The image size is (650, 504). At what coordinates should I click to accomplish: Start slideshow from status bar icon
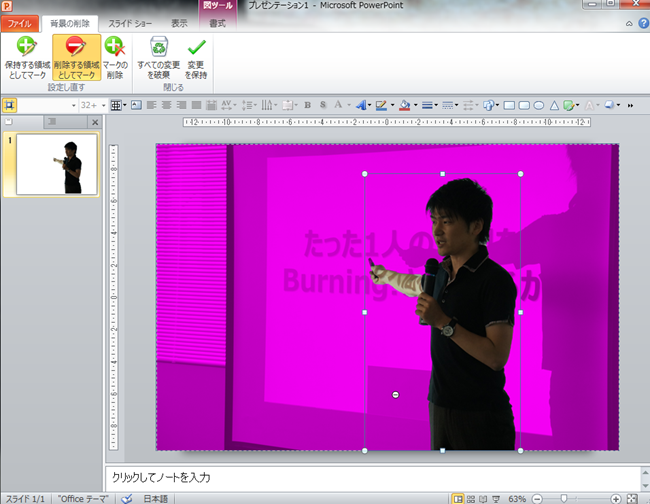point(495,498)
